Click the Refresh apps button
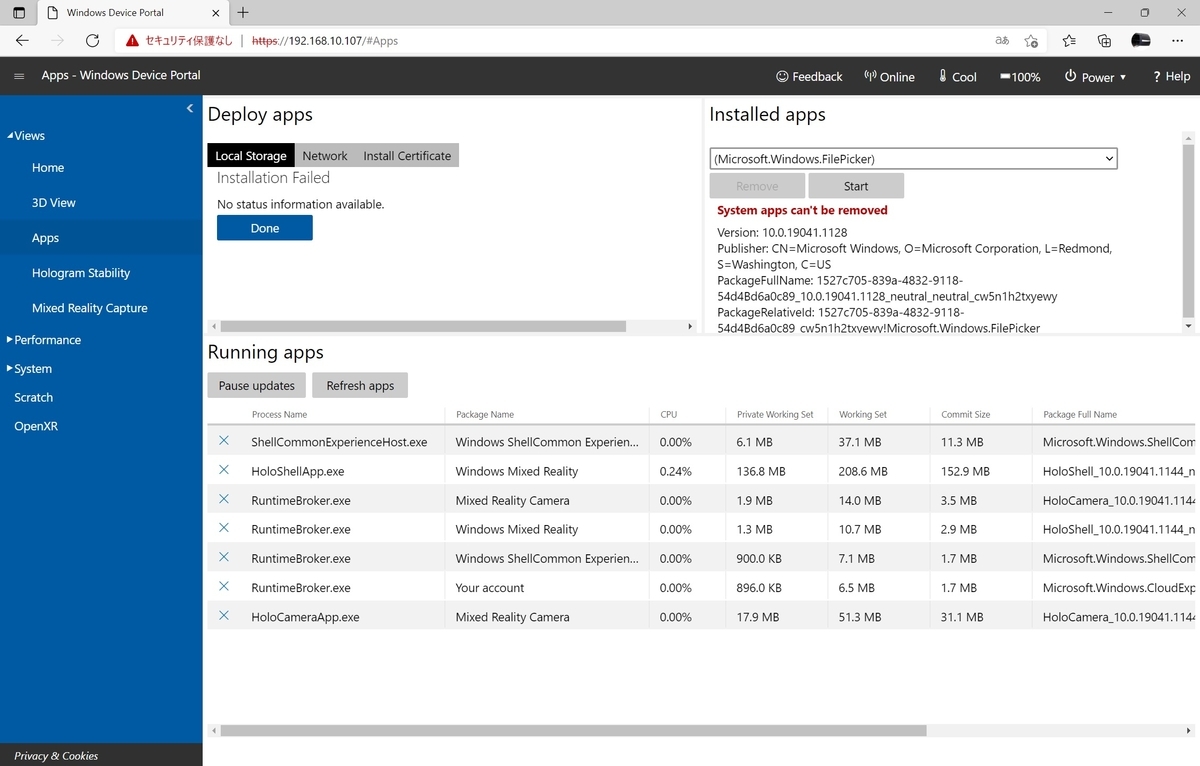Screen dimensions: 1200x766 click(360, 385)
